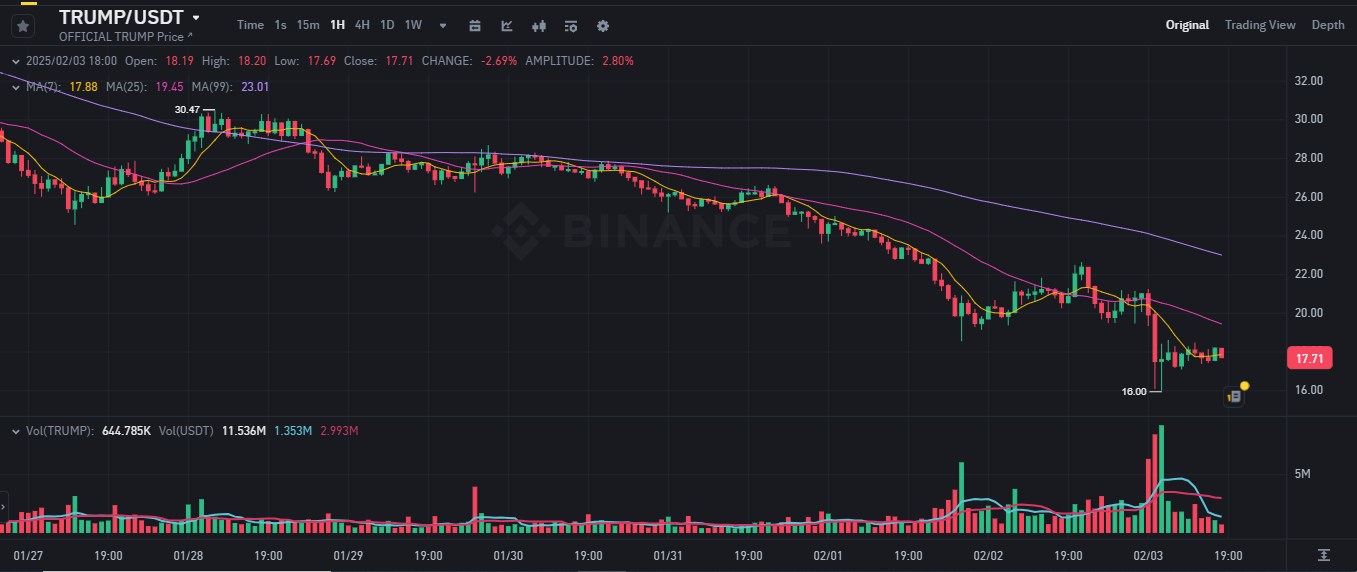Click the order list icon with yellow dot
Image resolution: width=1357 pixels, height=572 pixels.
coord(1235,396)
